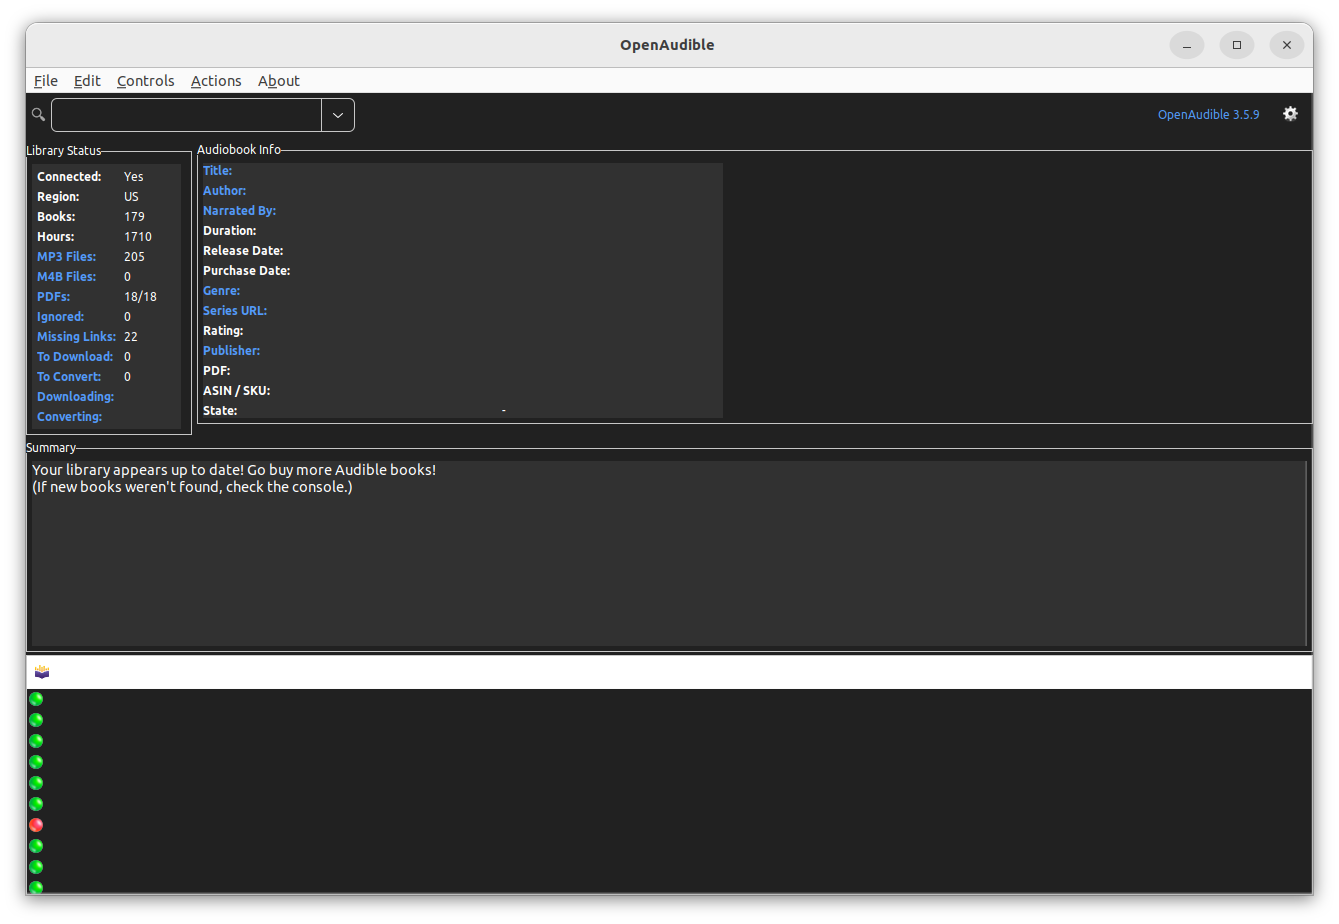Click the Publisher link
Screen dimensions: 1339x924
231,351
